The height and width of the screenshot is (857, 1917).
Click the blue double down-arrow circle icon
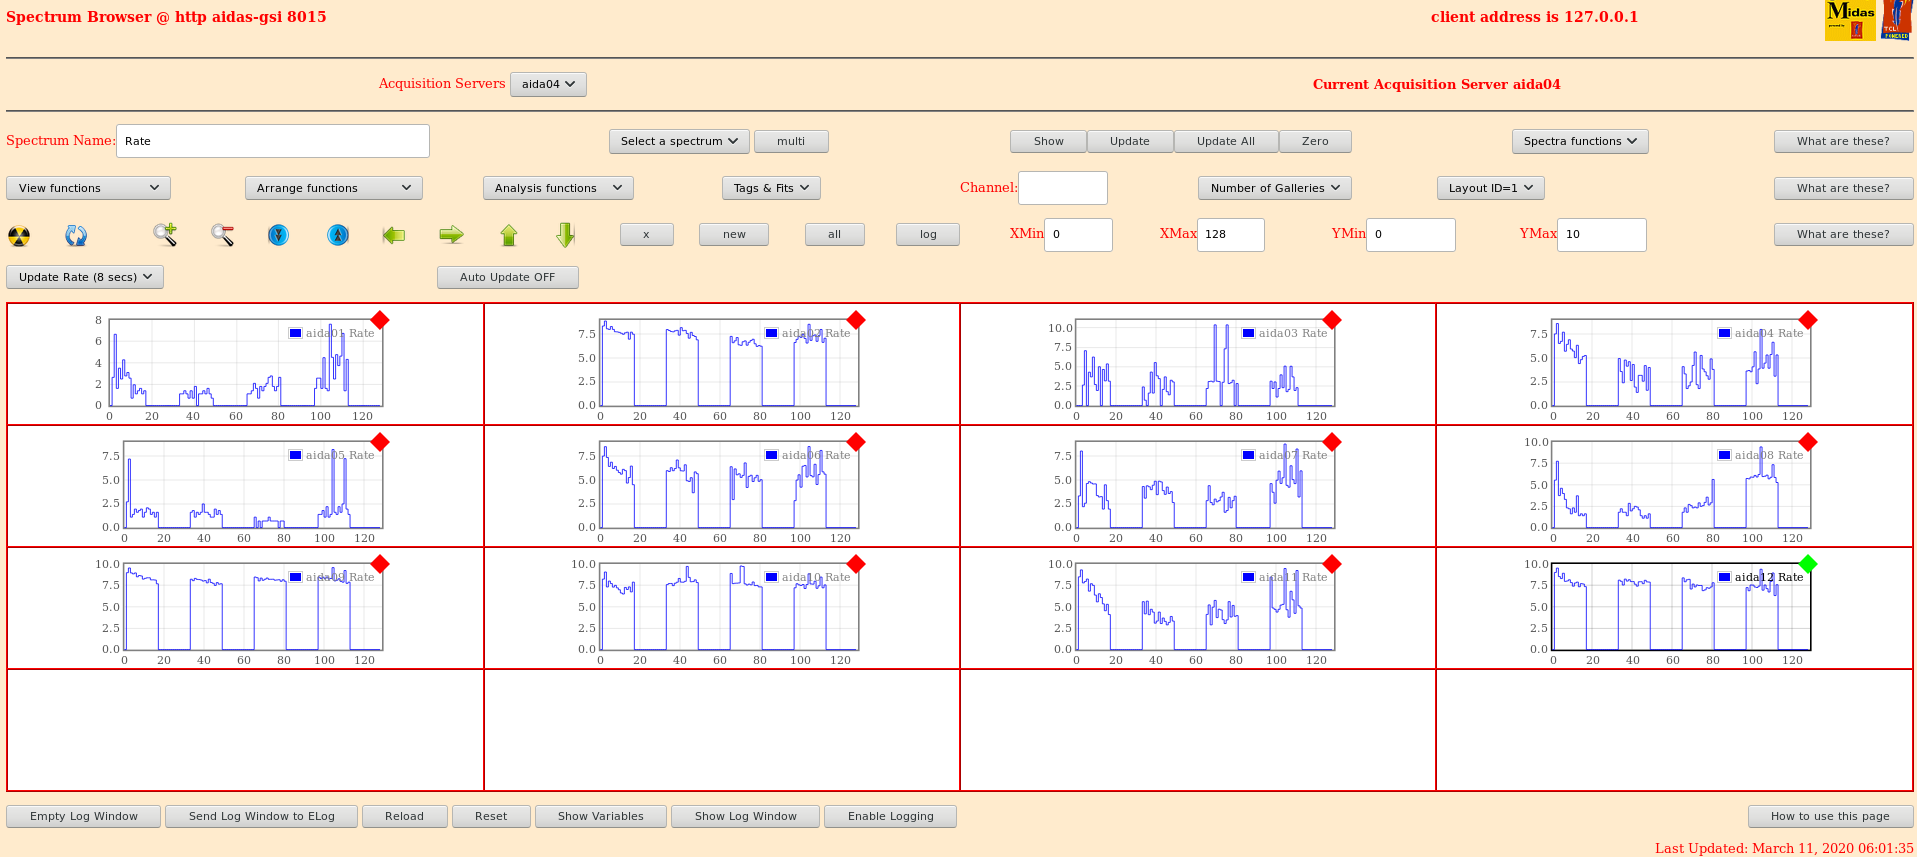278,235
